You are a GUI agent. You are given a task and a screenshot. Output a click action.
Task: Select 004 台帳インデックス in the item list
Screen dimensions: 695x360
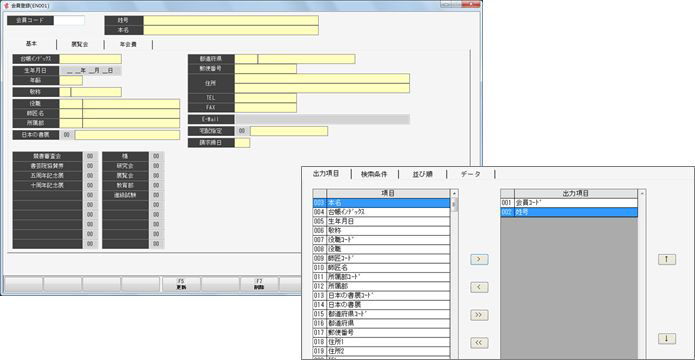[x=381, y=212]
